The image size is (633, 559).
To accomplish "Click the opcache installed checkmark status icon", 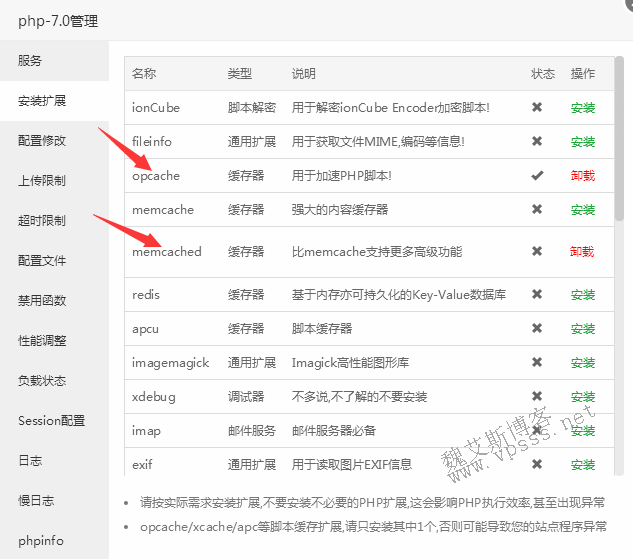I will tap(537, 175).
